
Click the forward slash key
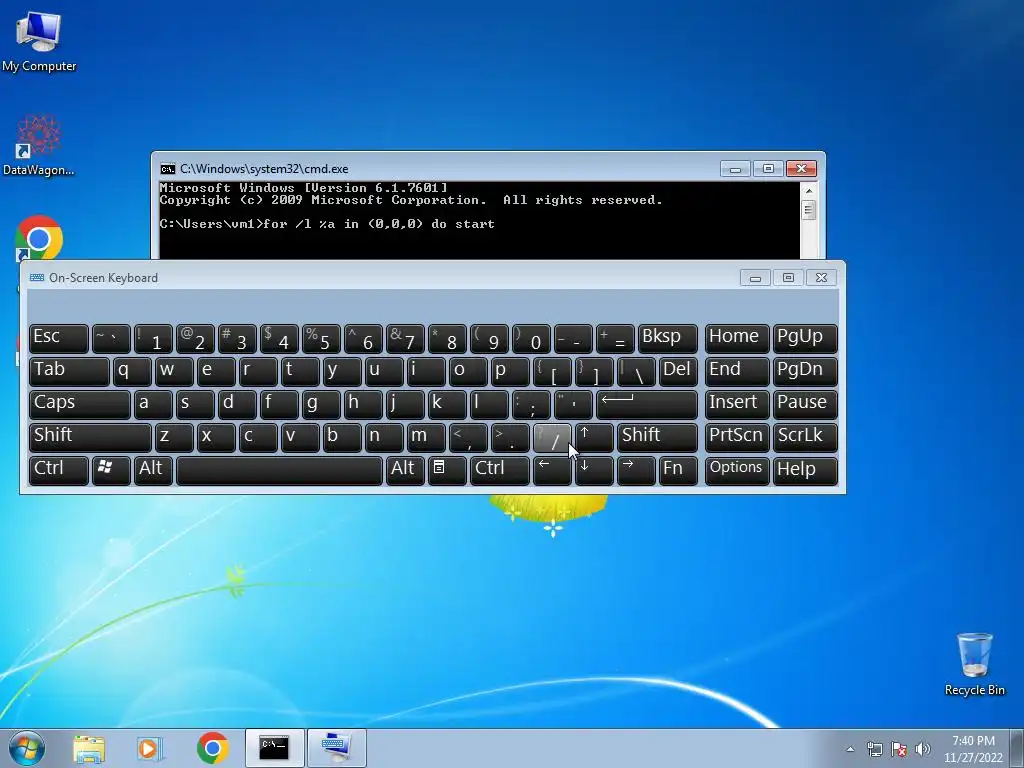click(552, 438)
